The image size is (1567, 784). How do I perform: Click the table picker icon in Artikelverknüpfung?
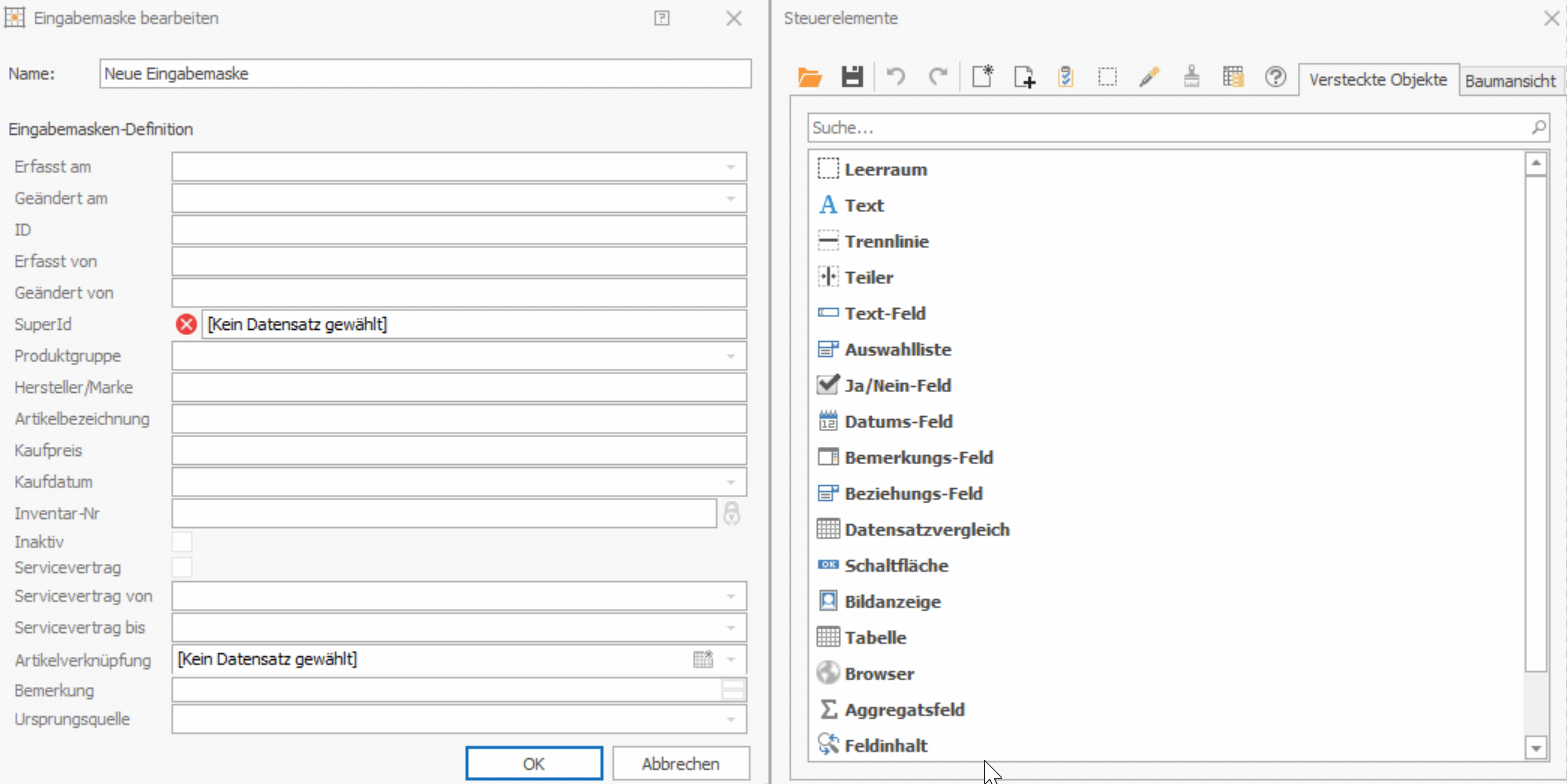coord(703,659)
